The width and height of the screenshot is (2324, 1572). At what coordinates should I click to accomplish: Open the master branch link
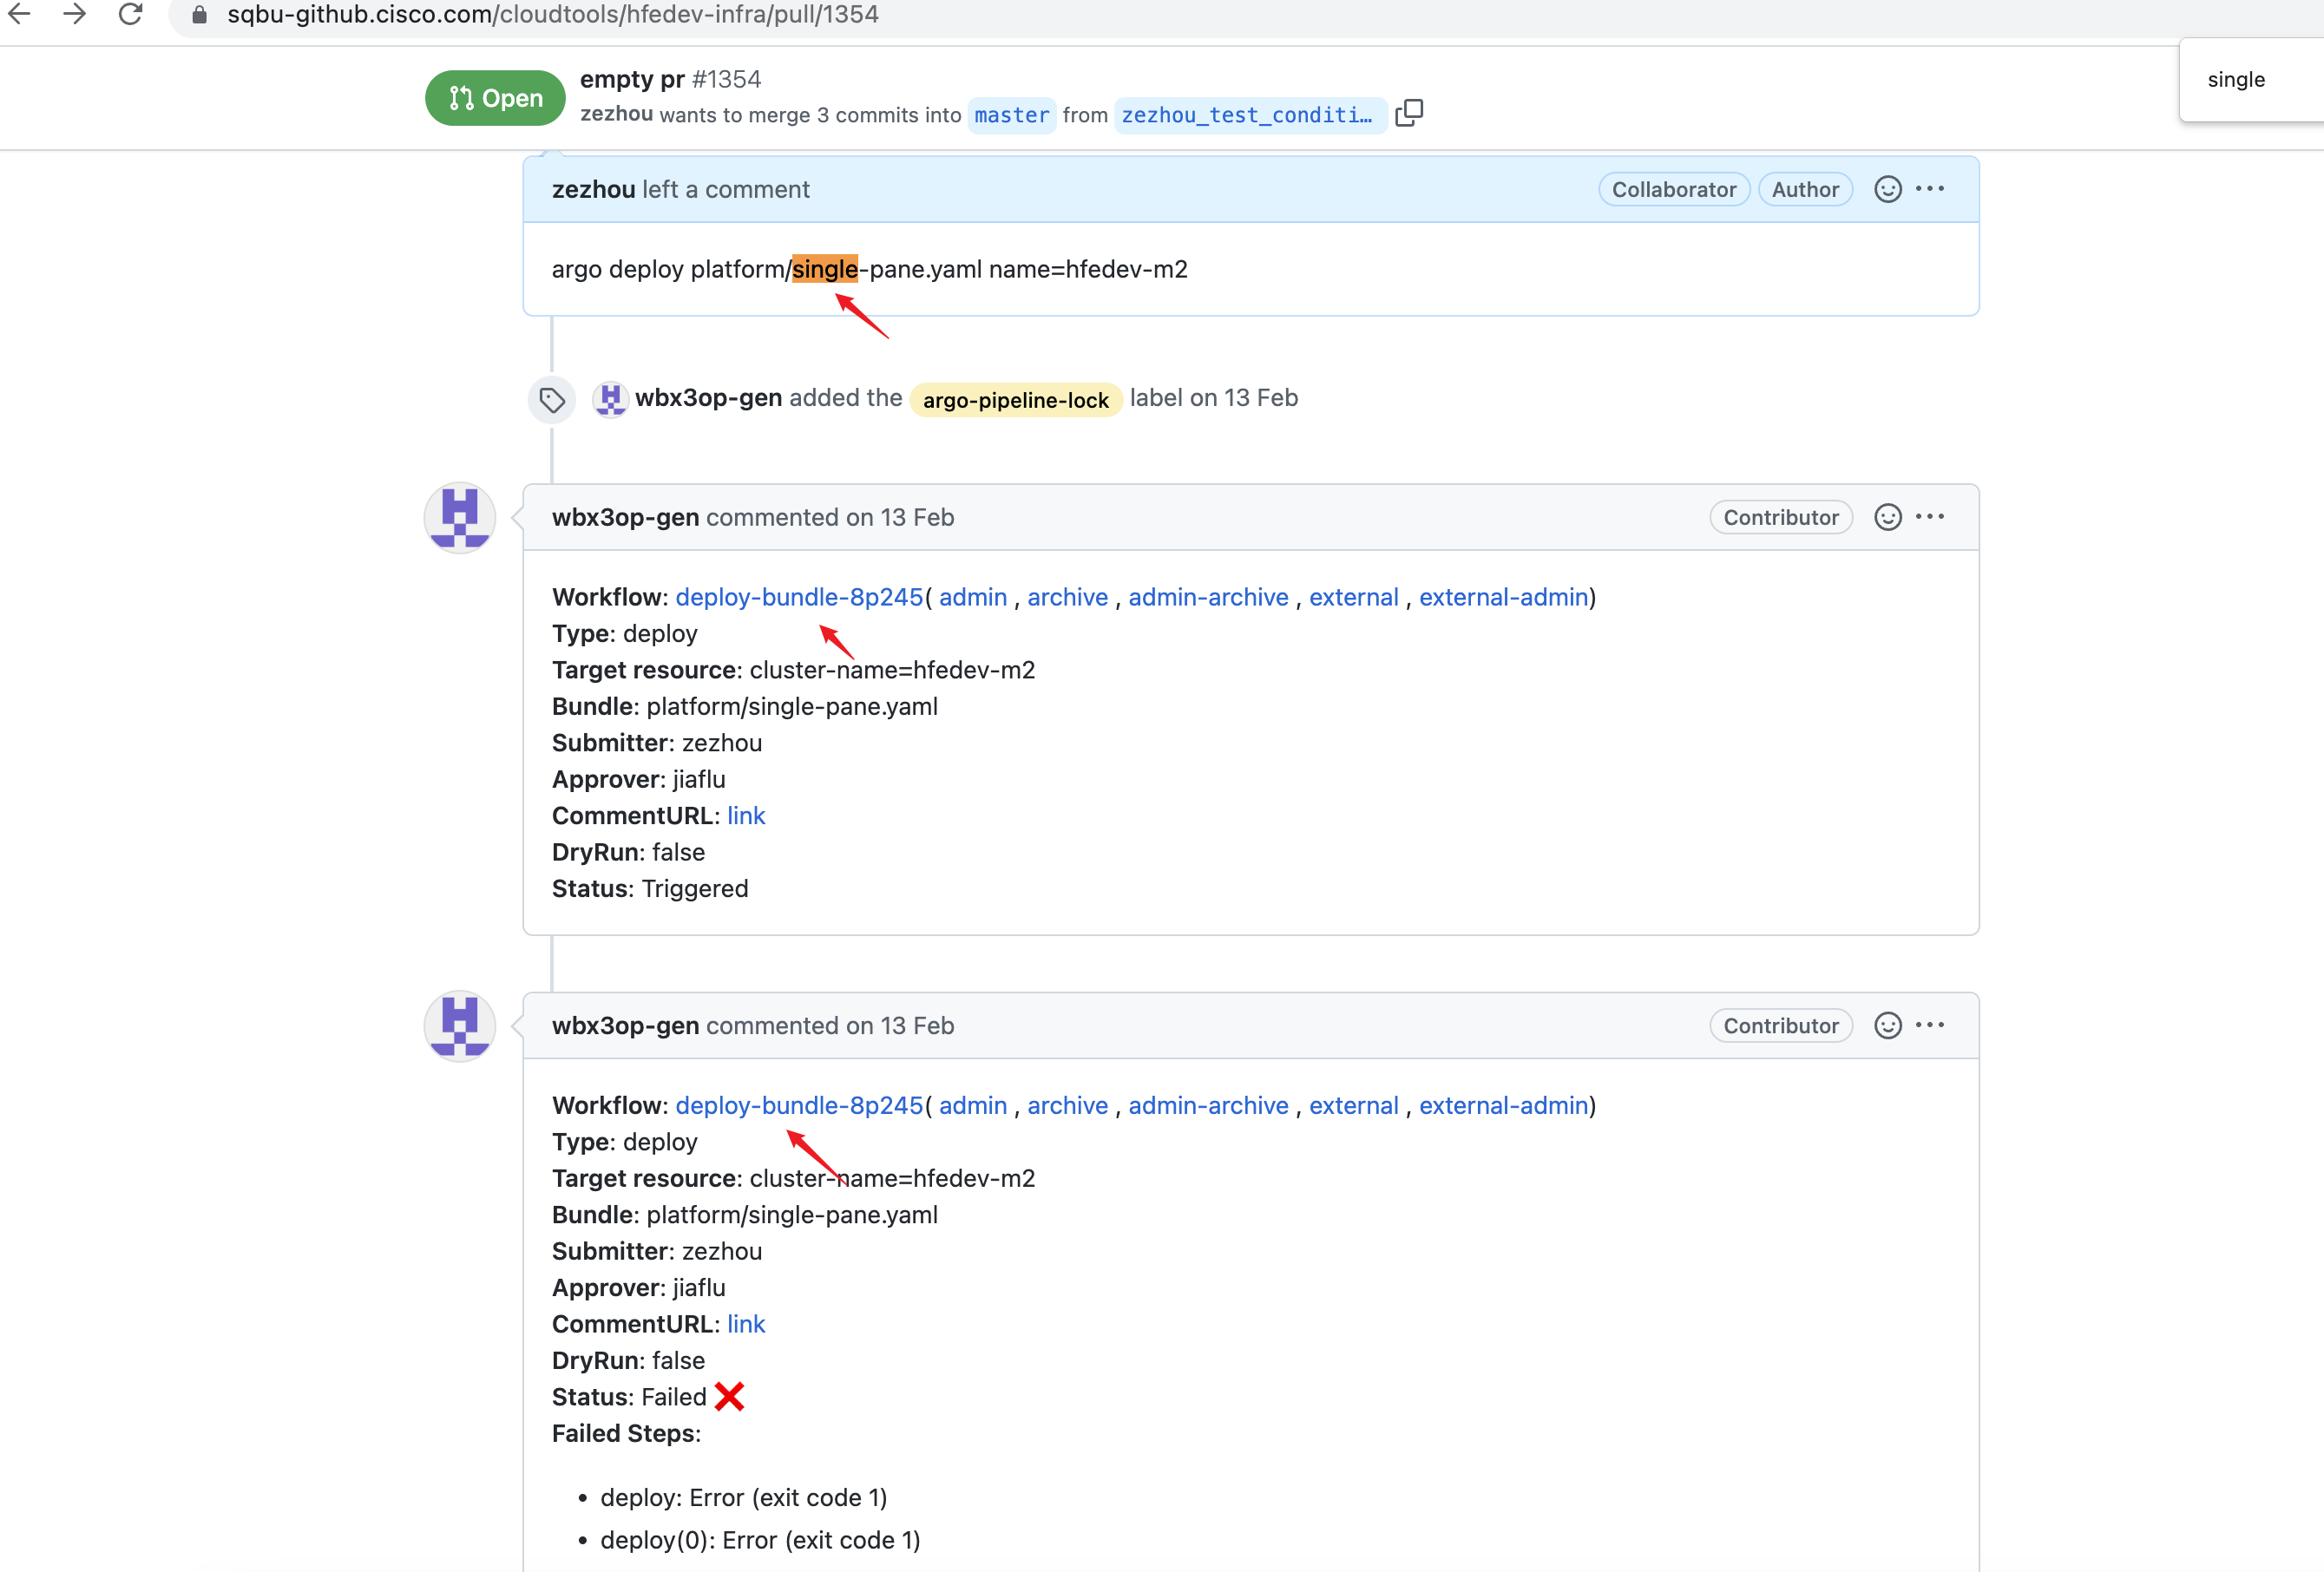(x=1011, y=115)
